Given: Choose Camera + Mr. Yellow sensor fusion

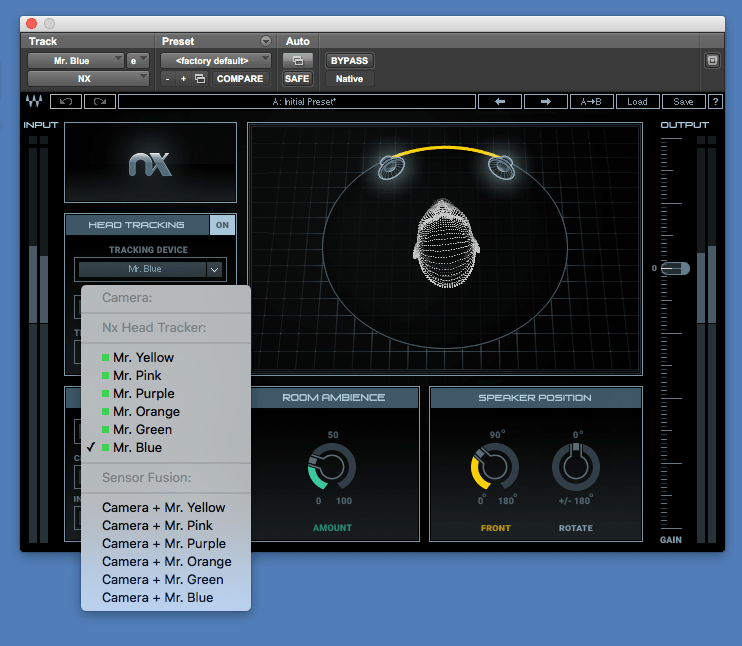Looking at the screenshot, I should tap(166, 507).
